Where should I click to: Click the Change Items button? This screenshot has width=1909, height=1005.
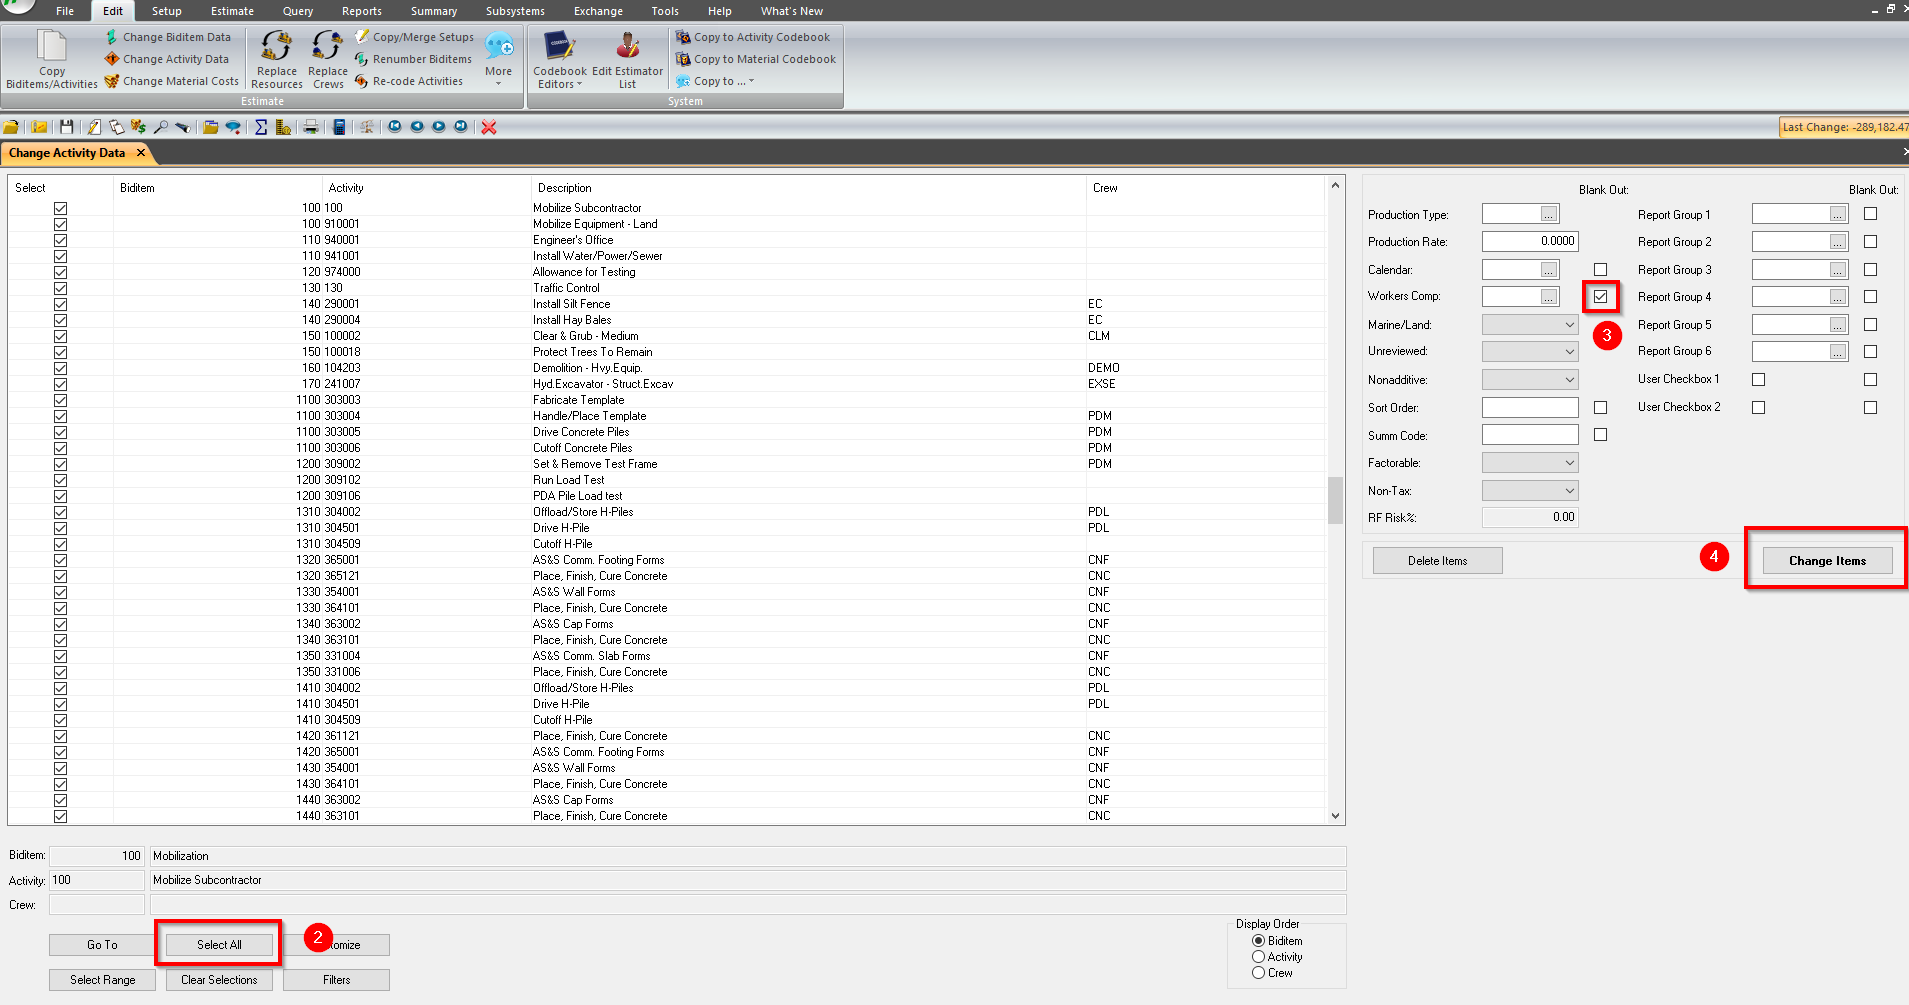[1826, 560]
